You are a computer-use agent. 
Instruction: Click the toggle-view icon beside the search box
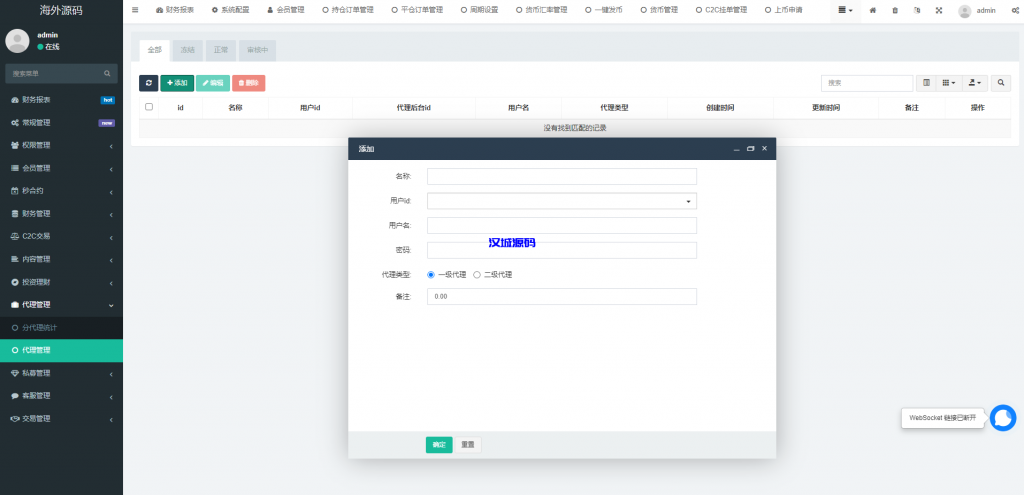point(926,83)
